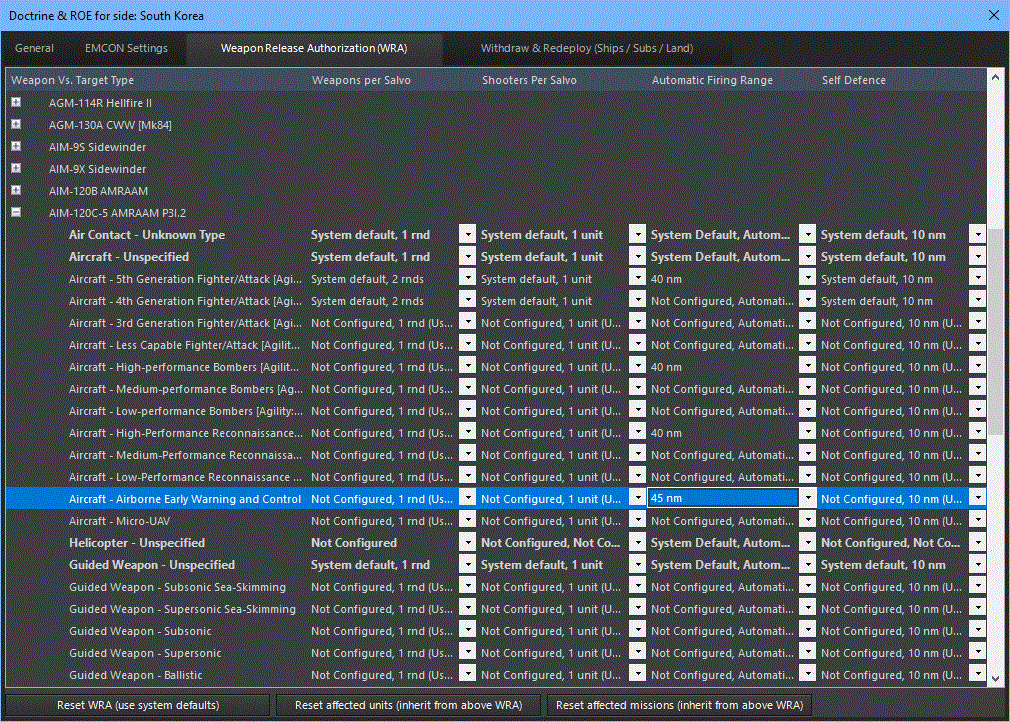This screenshot has width=1010, height=722.
Task: Click Reset affected missions button
Action: pos(678,705)
